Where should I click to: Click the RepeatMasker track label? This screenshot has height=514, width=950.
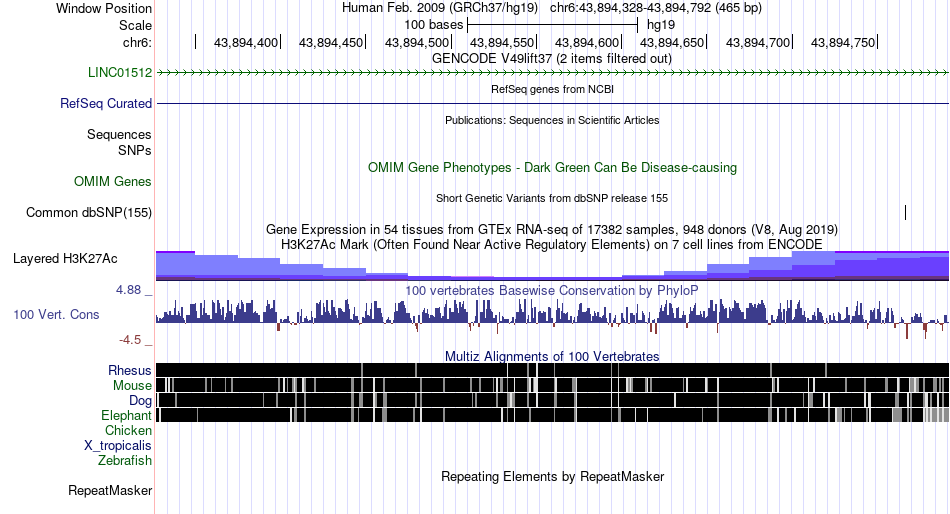(110, 490)
